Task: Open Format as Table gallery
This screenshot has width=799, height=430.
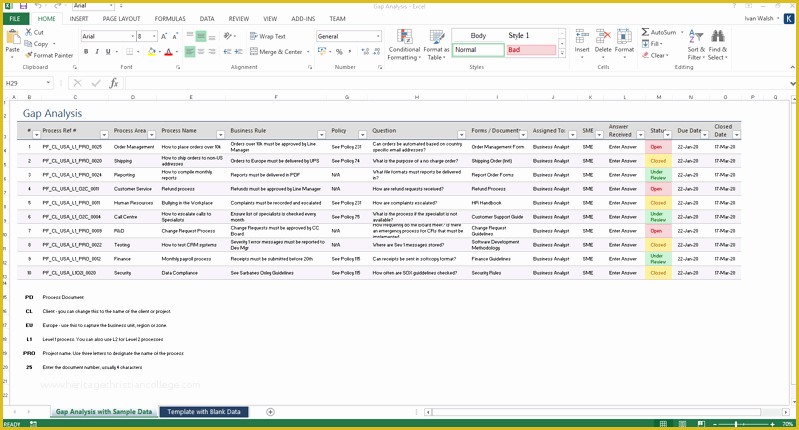Action: click(436, 45)
